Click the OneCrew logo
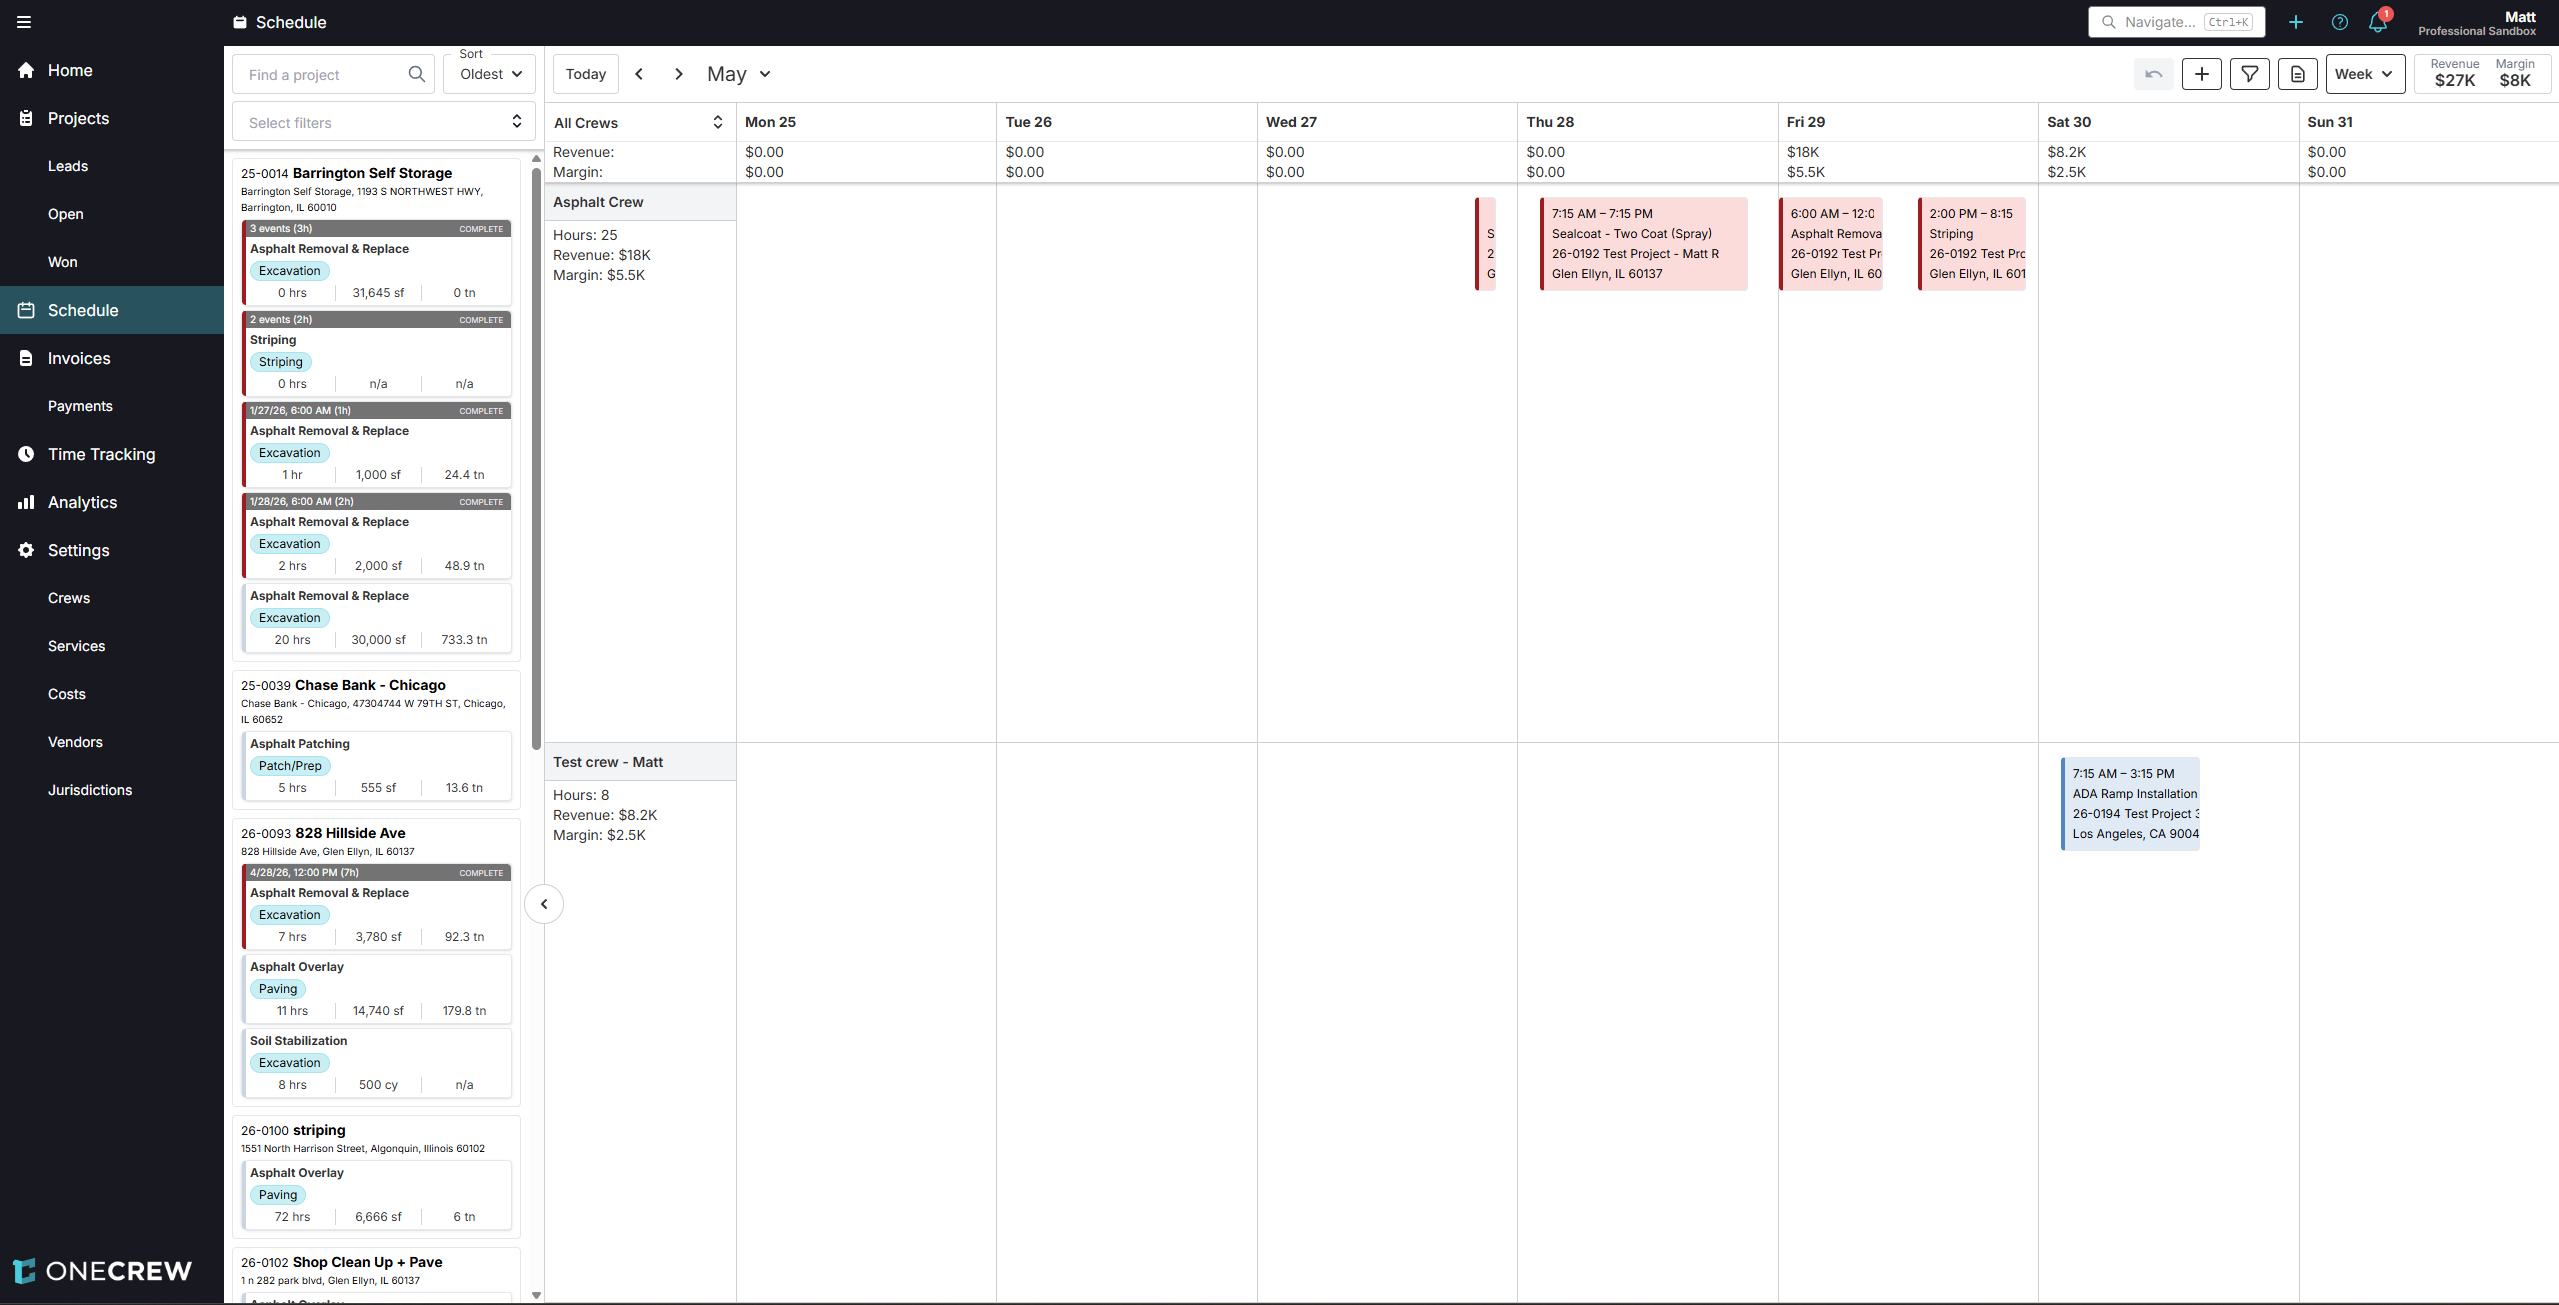The width and height of the screenshot is (2559, 1305). click(x=103, y=1271)
